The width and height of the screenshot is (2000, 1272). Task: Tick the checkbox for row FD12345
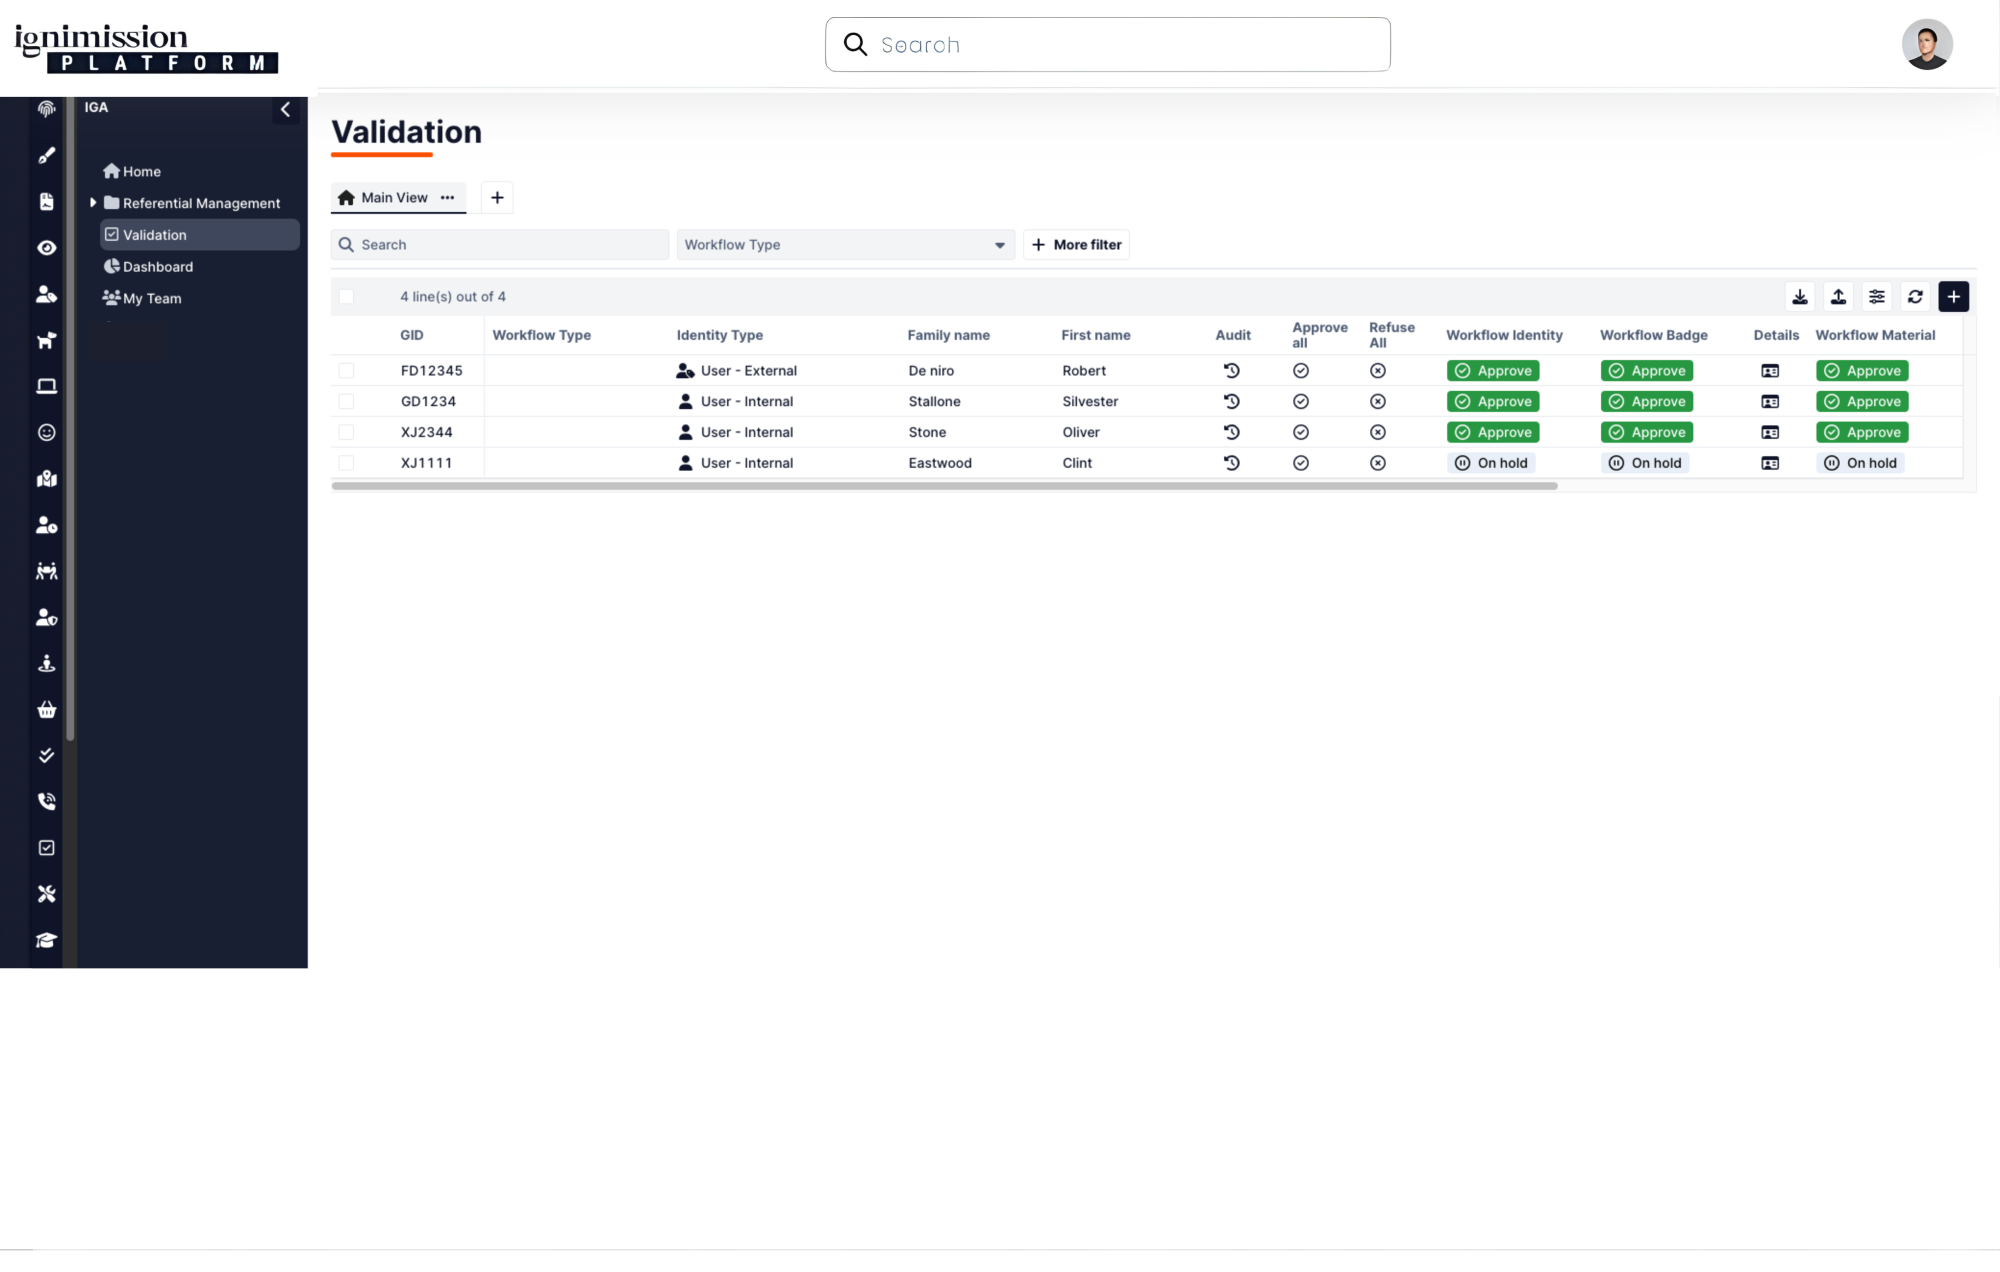coord(346,371)
